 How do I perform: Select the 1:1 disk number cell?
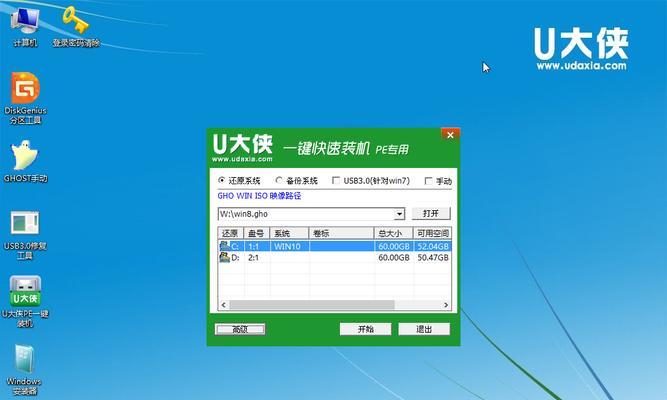[x=254, y=246]
